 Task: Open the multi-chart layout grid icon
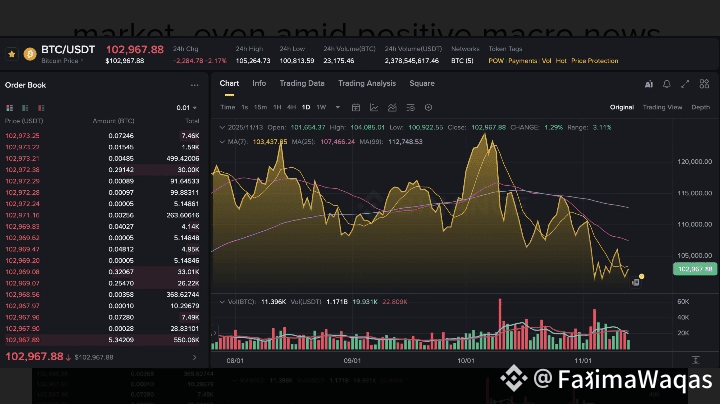point(704,84)
